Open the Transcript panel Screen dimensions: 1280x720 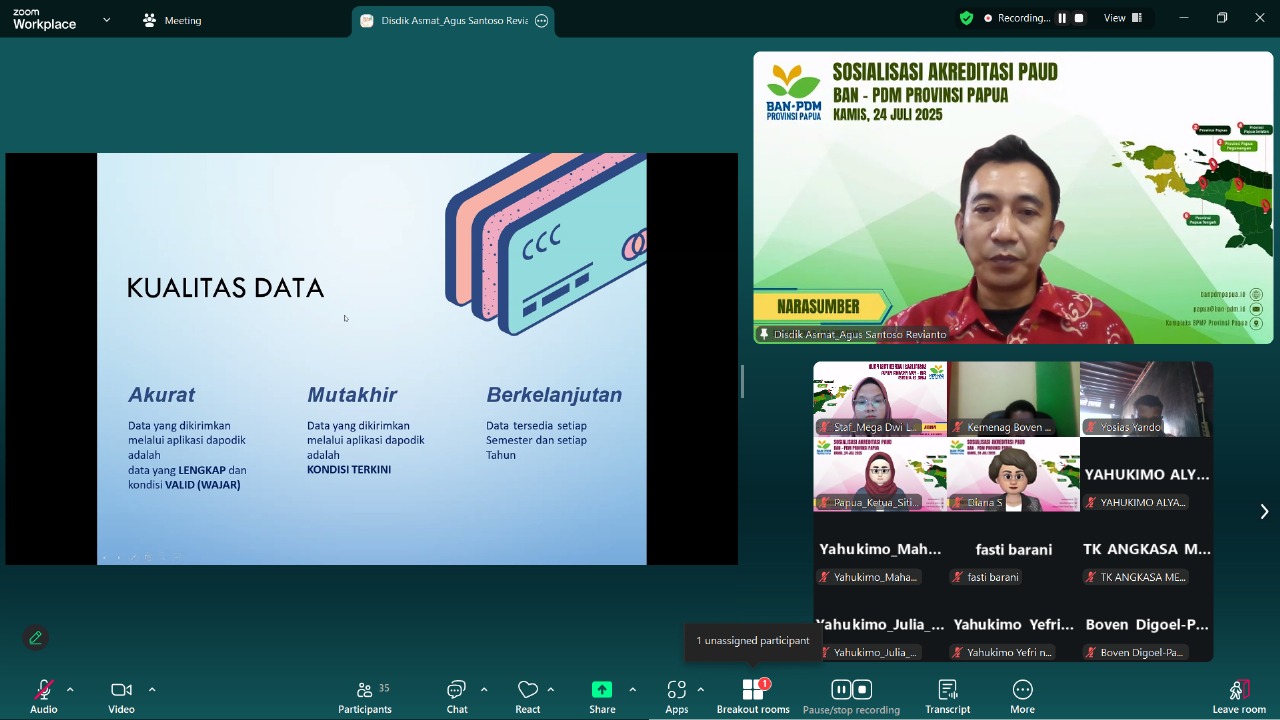pyautogui.click(x=947, y=696)
